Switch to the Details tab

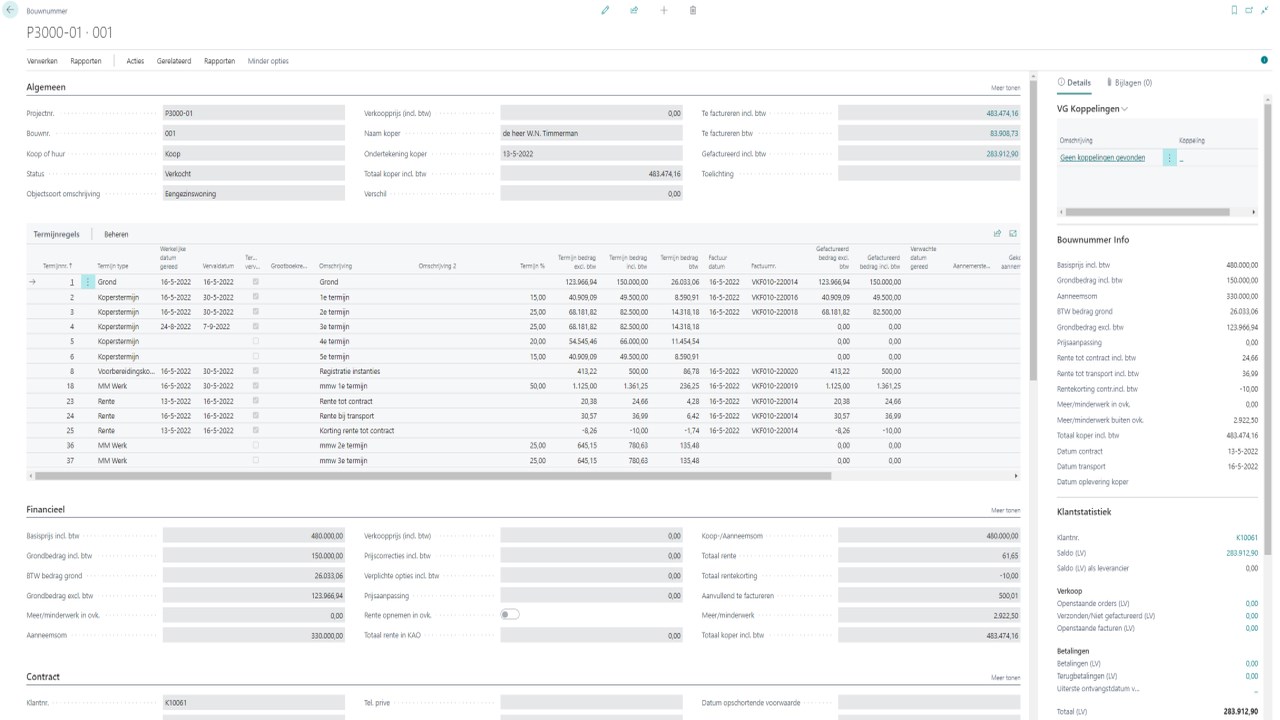(x=1075, y=83)
